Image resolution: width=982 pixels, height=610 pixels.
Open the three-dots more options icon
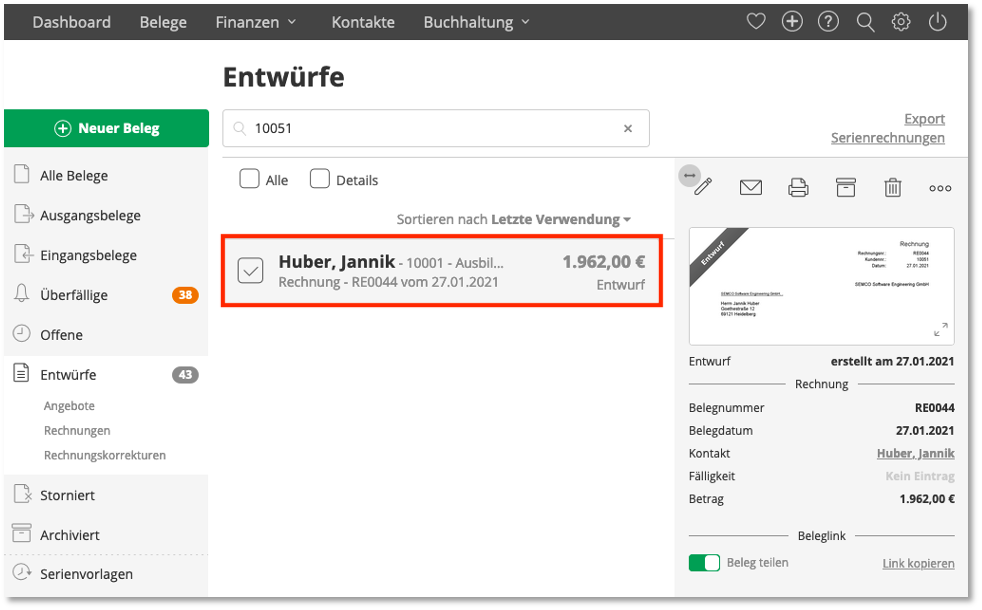click(940, 188)
